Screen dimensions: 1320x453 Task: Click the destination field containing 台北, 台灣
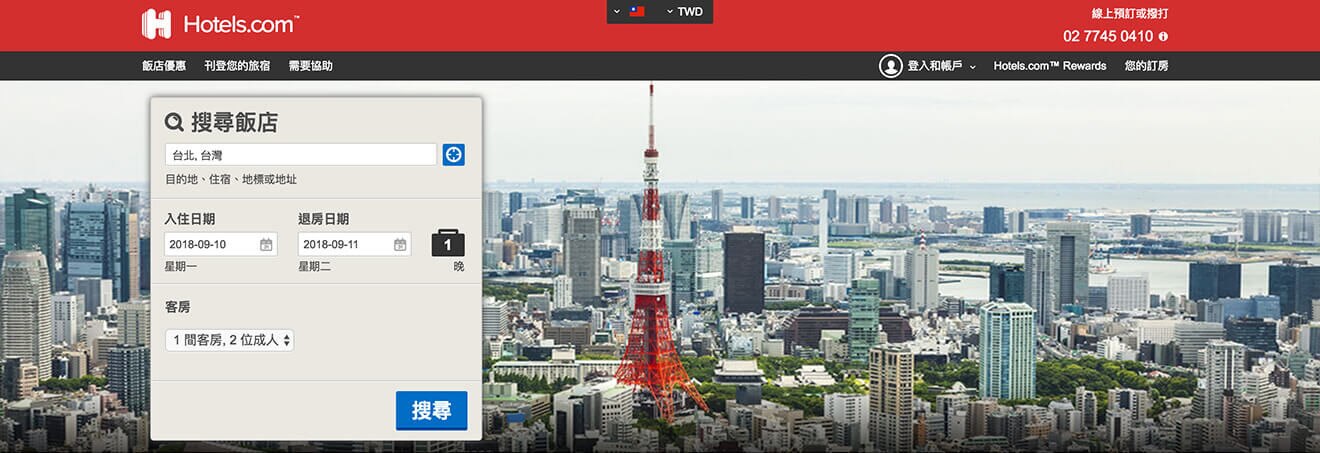pos(301,155)
